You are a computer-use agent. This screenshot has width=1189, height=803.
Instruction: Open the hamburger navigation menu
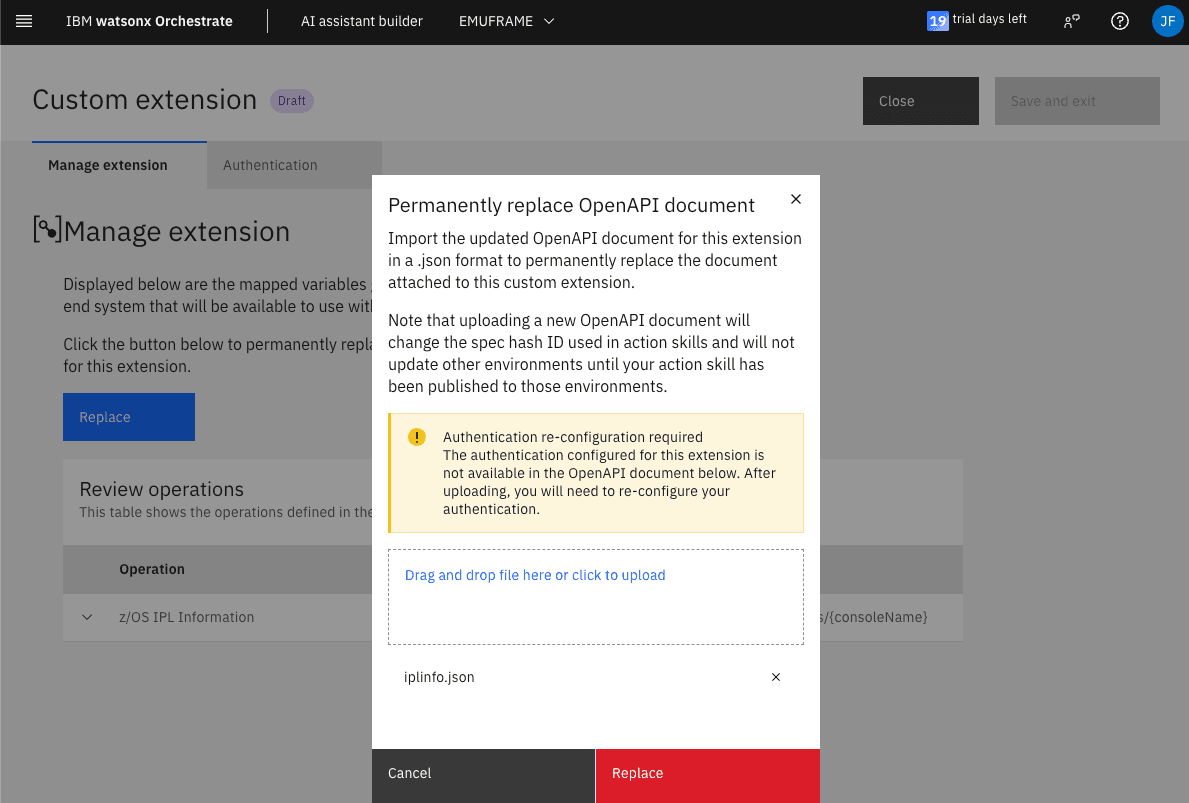pos(24,21)
